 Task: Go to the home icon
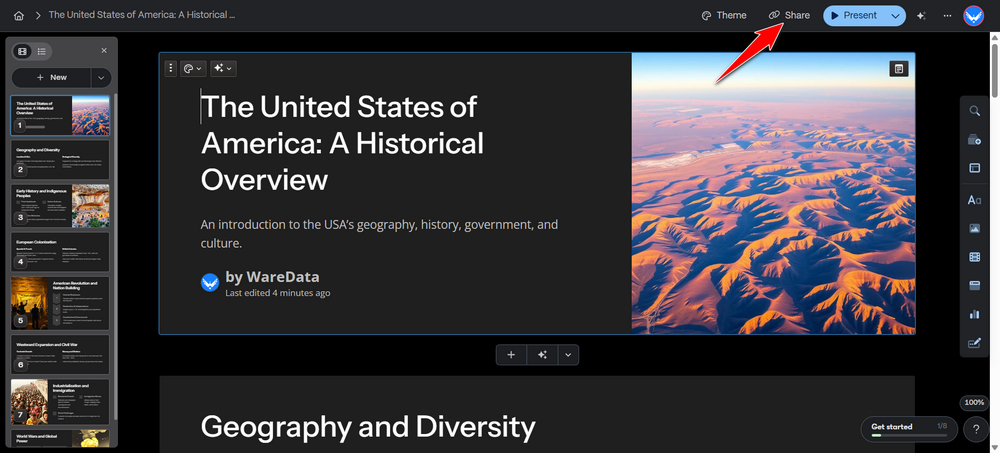point(19,15)
